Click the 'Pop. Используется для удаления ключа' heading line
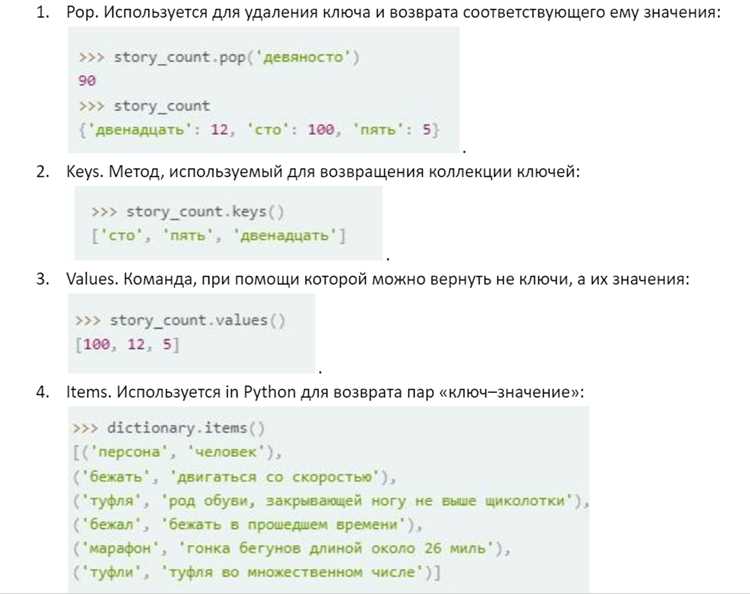This screenshot has height=594, width=750. 393,12
